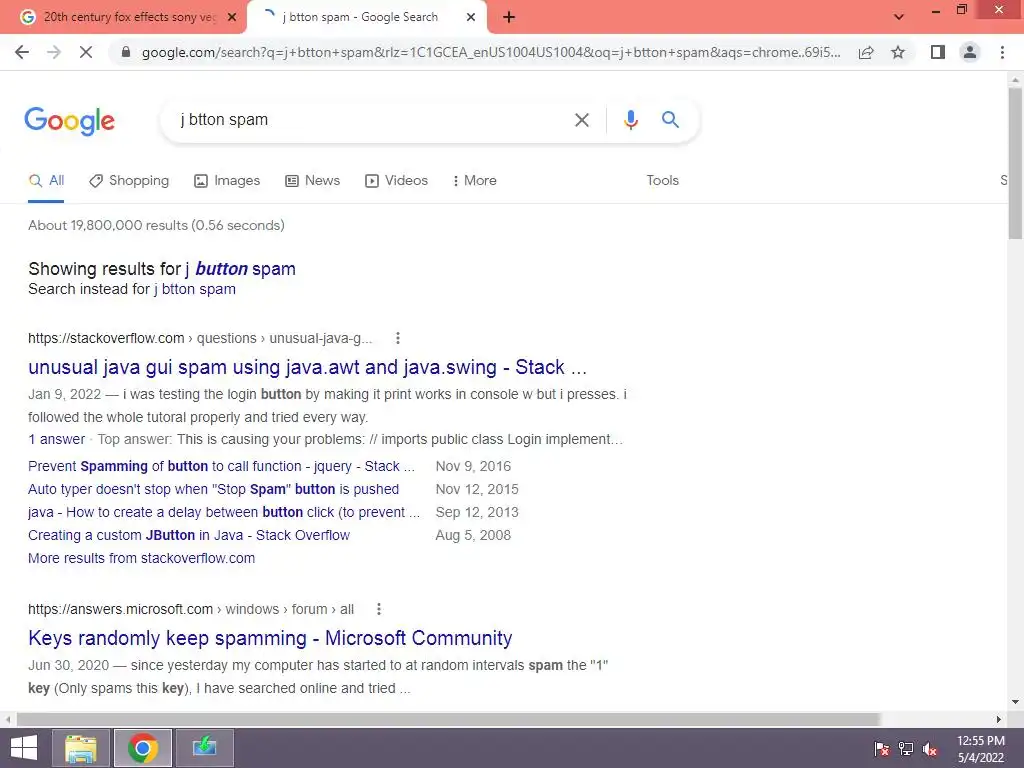Open a new tab with the plus button

(509, 18)
